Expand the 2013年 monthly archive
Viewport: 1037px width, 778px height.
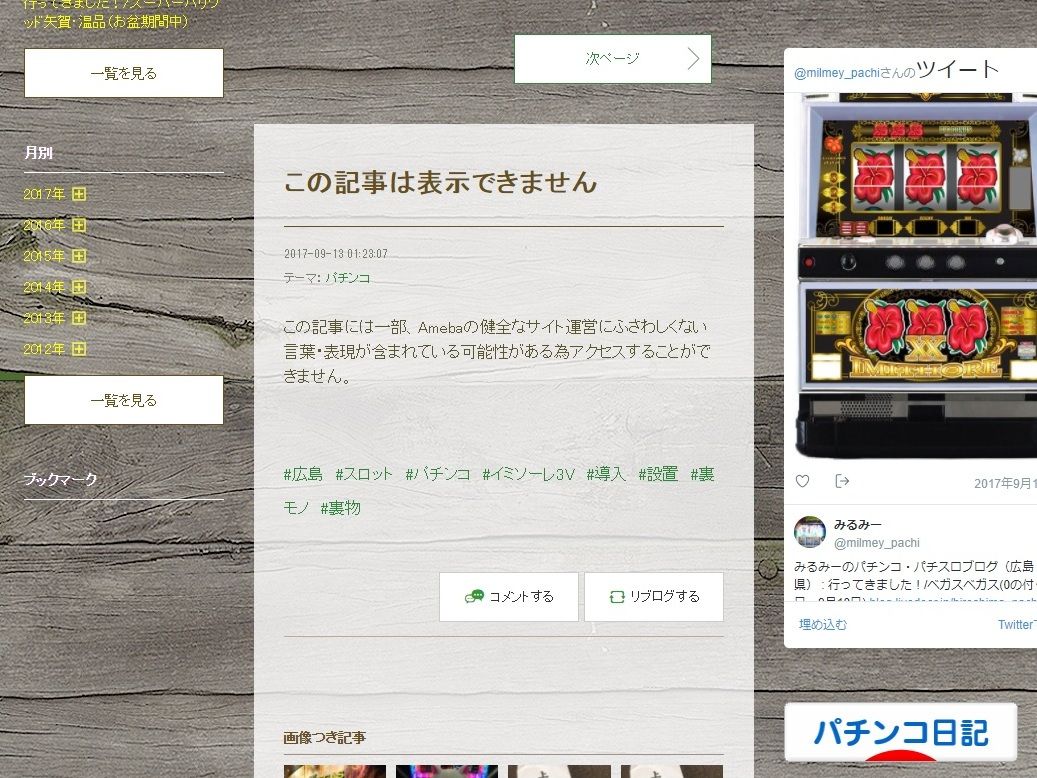click(79, 318)
